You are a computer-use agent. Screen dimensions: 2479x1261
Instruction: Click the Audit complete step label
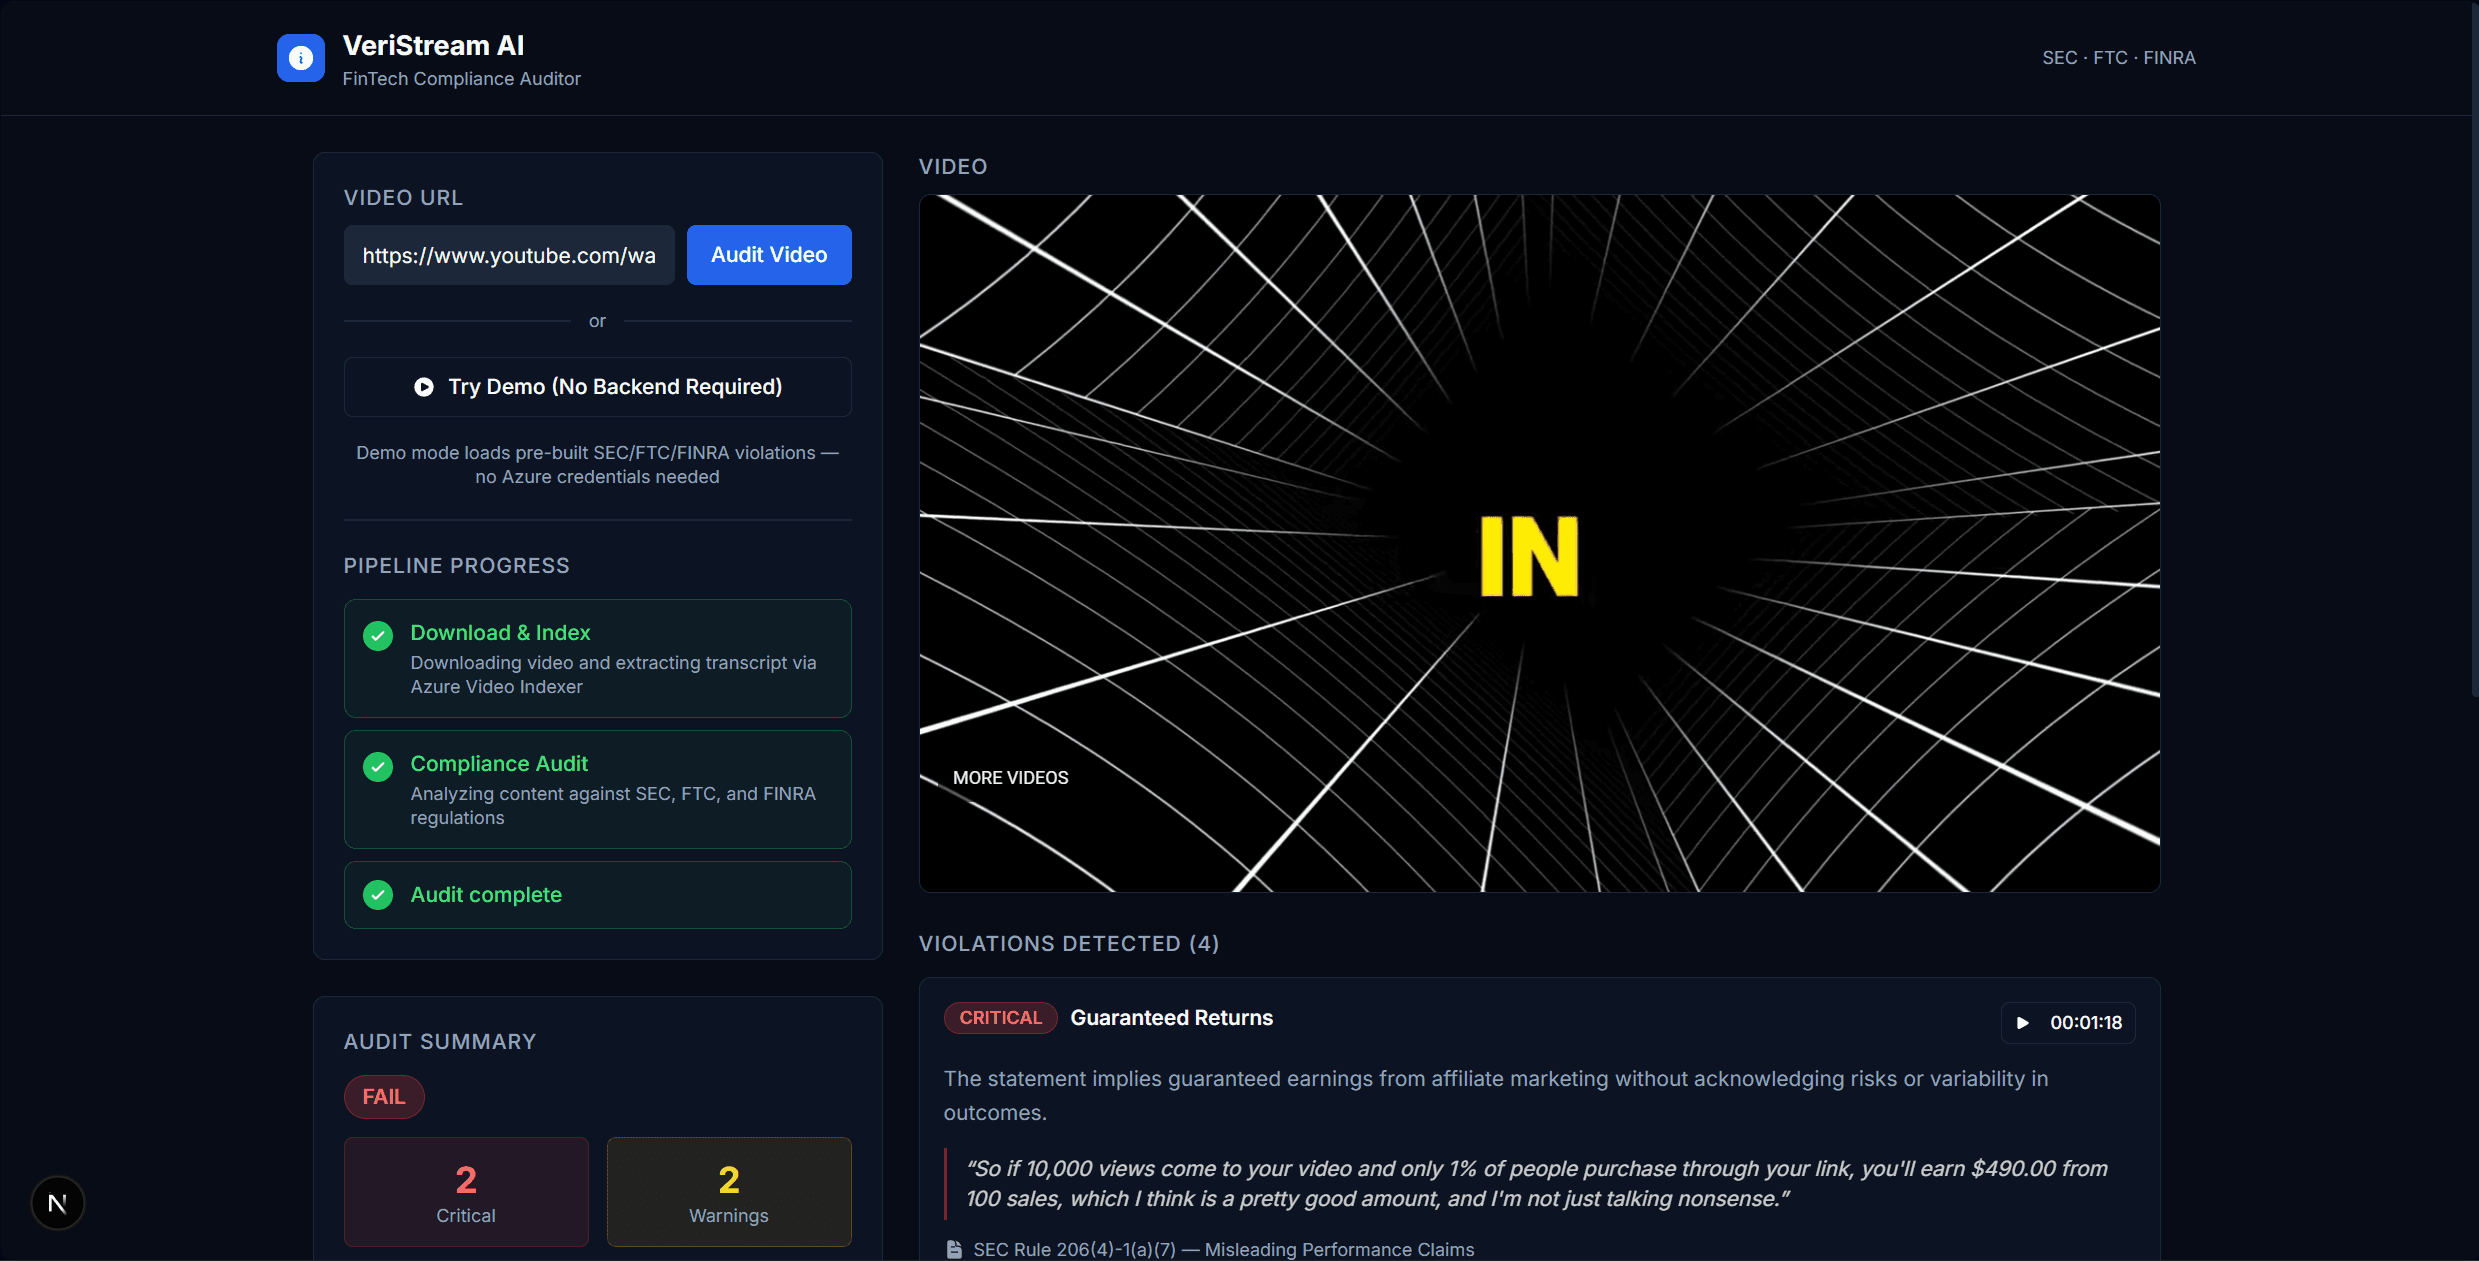[486, 895]
